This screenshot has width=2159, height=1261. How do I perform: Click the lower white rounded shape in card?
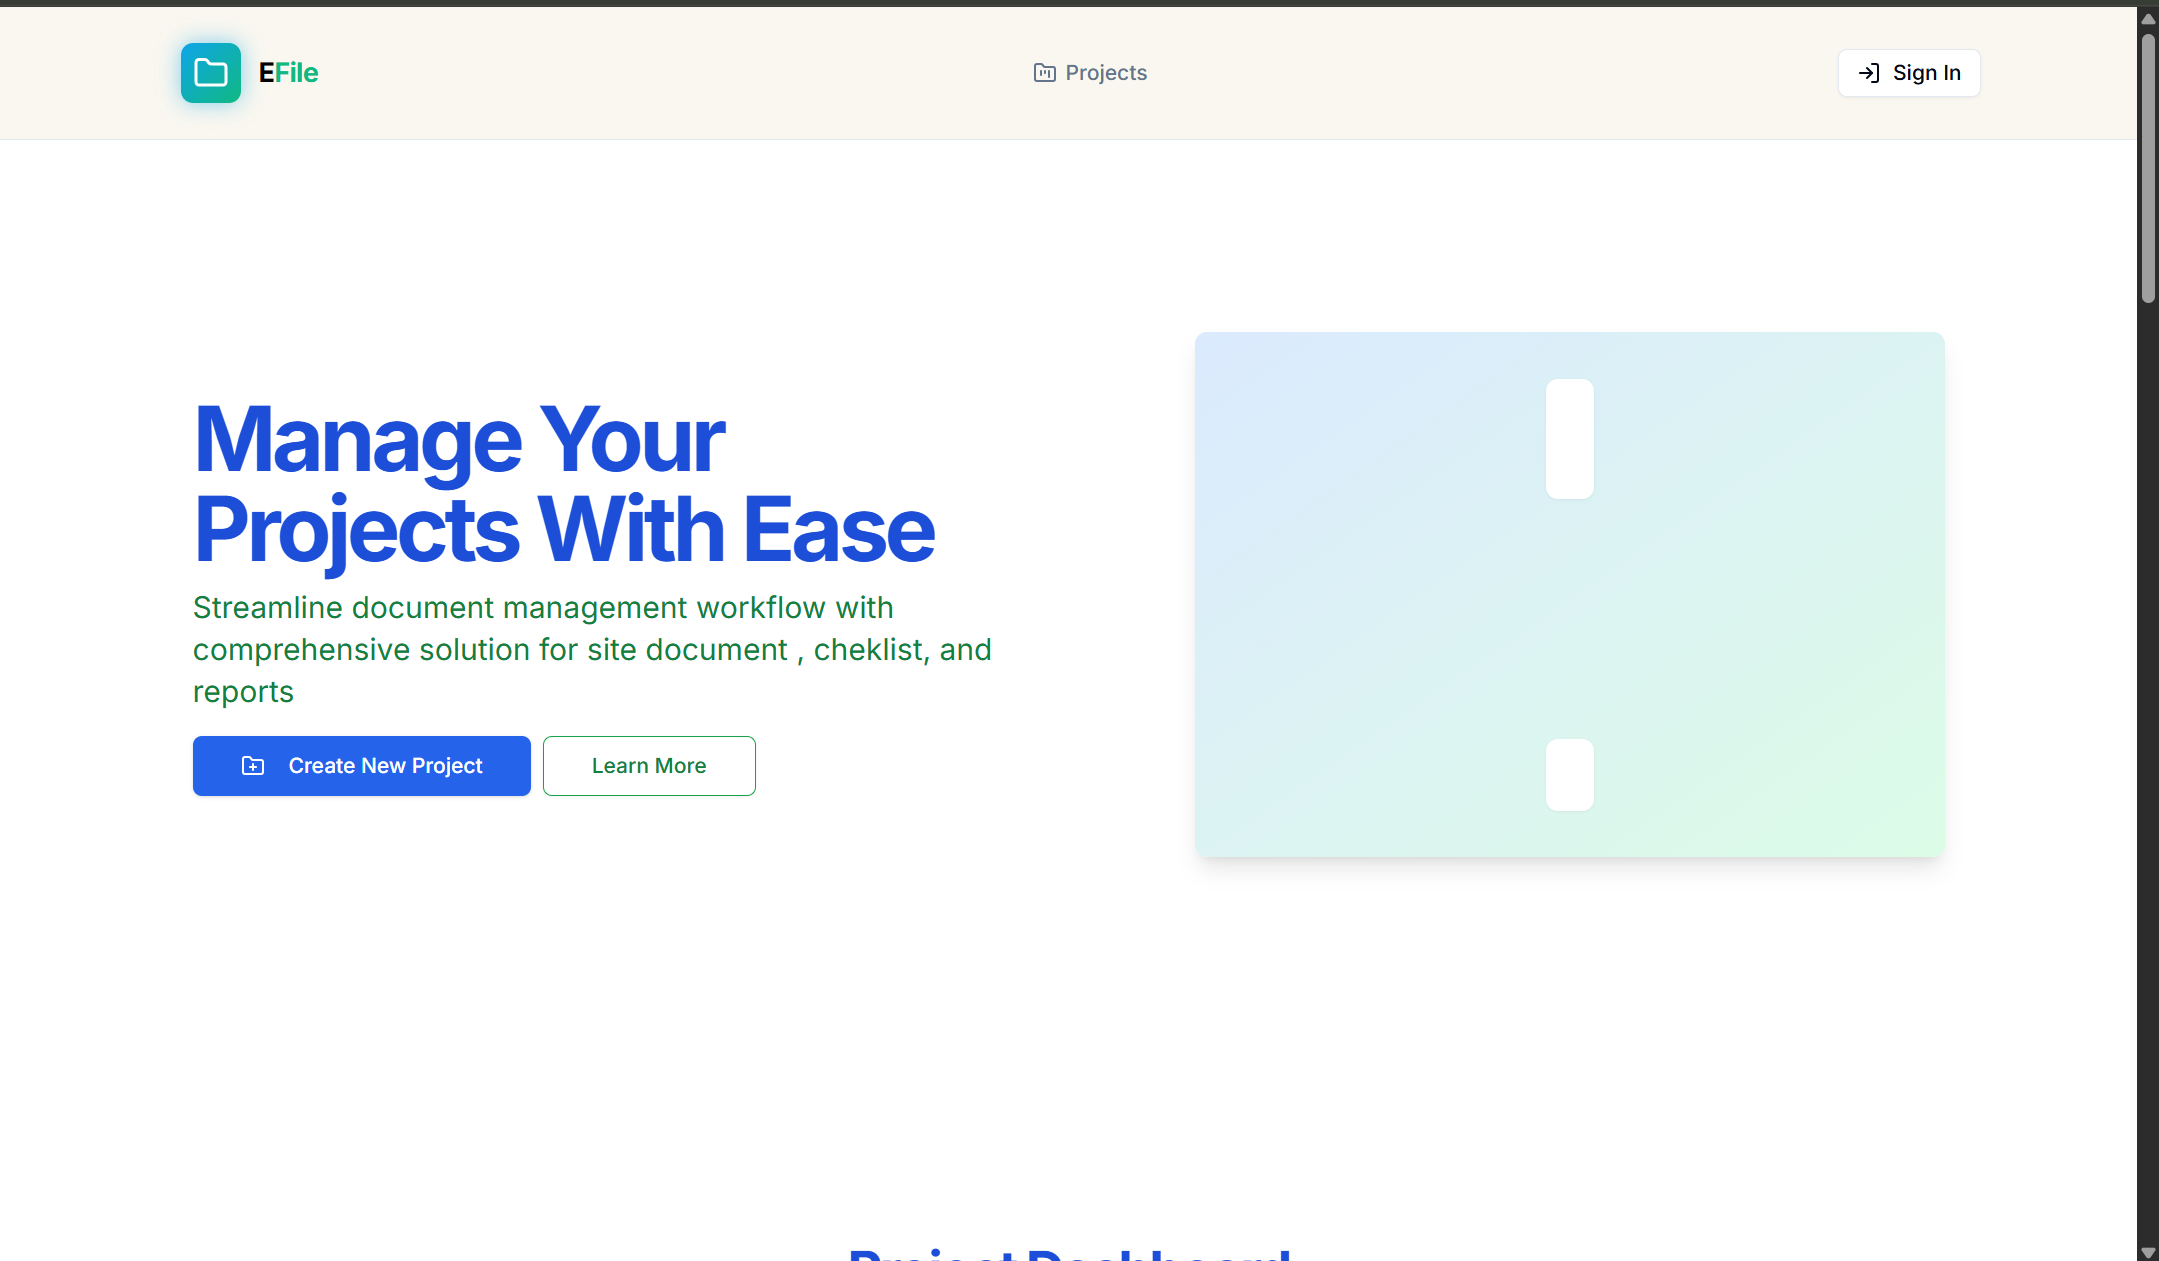click(x=1569, y=775)
